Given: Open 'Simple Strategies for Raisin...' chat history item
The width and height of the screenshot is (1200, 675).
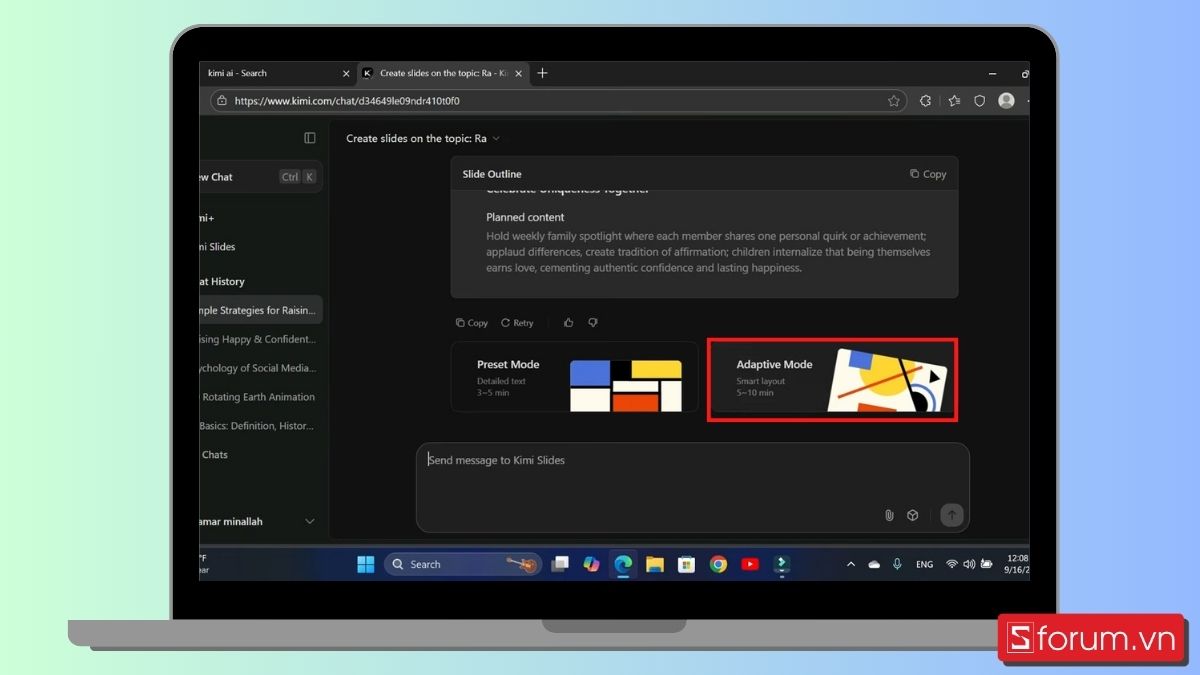Looking at the screenshot, I should [260, 310].
